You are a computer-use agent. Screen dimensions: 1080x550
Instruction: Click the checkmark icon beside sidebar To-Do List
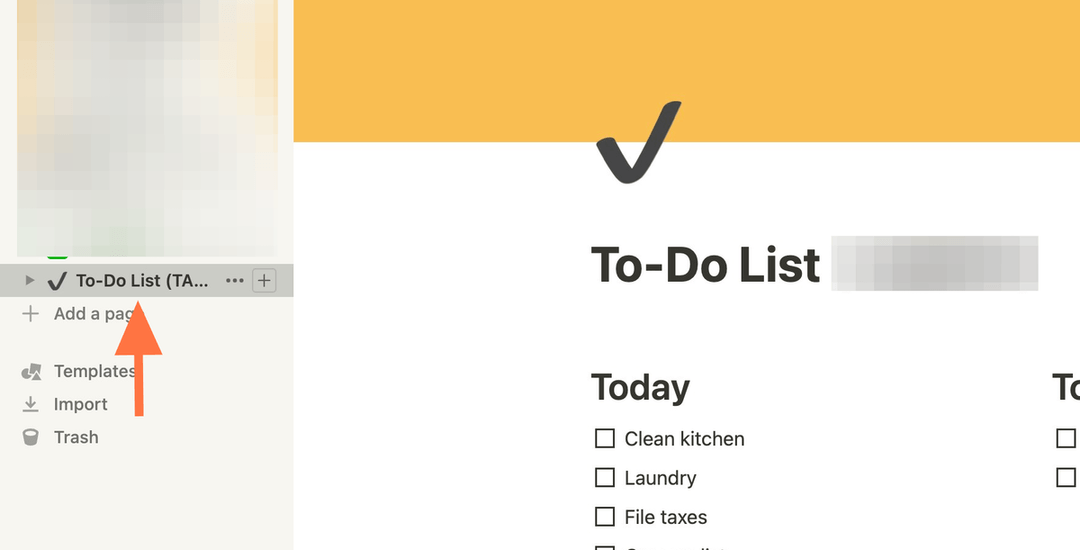pyautogui.click(x=57, y=280)
